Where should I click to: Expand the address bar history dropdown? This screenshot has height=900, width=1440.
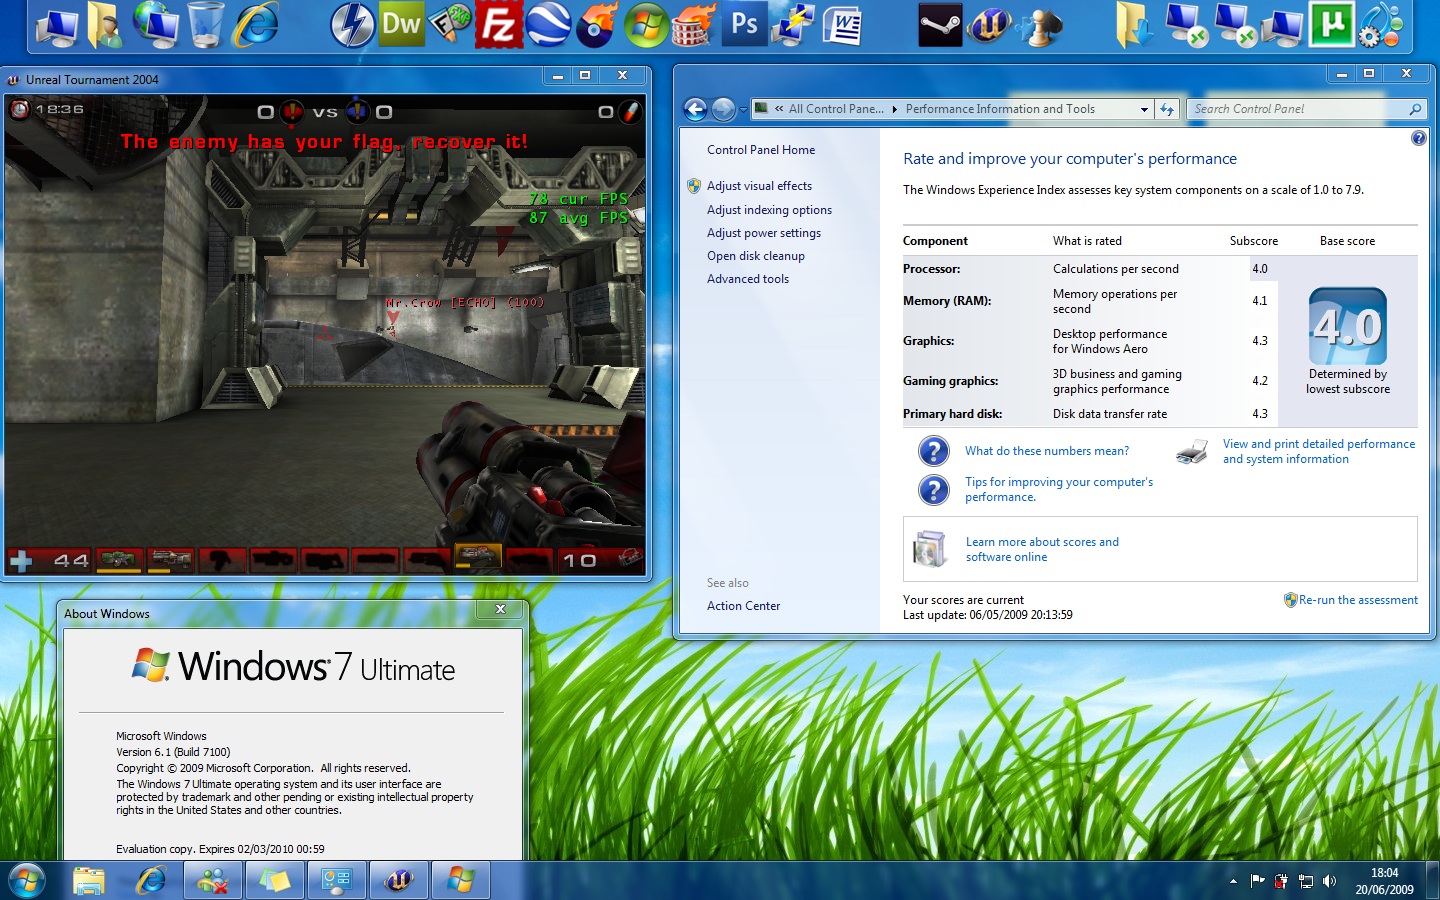[x=1144, y=109]
